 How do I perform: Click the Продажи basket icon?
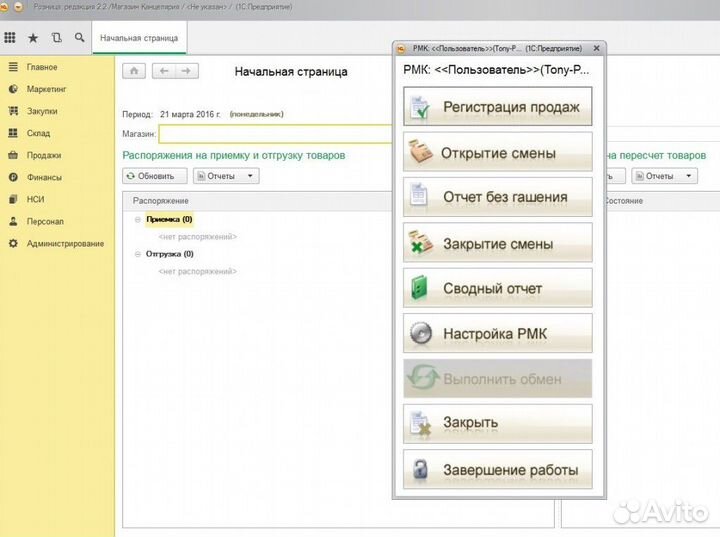(13, 155)
